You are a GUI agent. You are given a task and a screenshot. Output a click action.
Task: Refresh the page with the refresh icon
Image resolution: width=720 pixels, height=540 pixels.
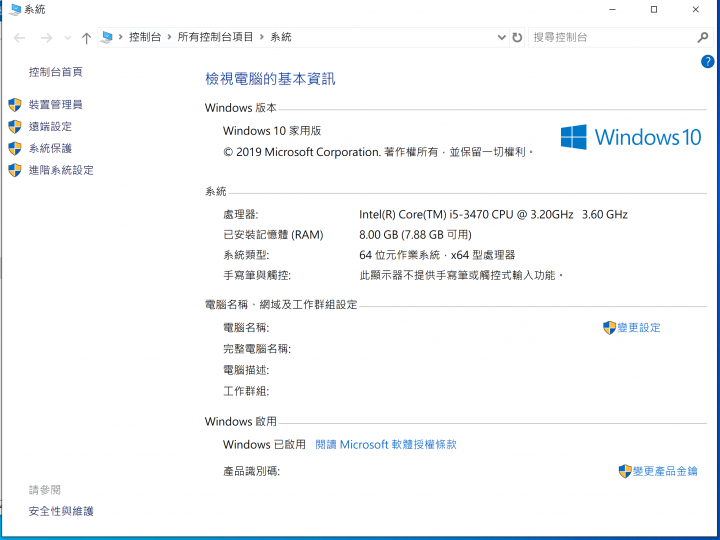click(x=517, y=38)
